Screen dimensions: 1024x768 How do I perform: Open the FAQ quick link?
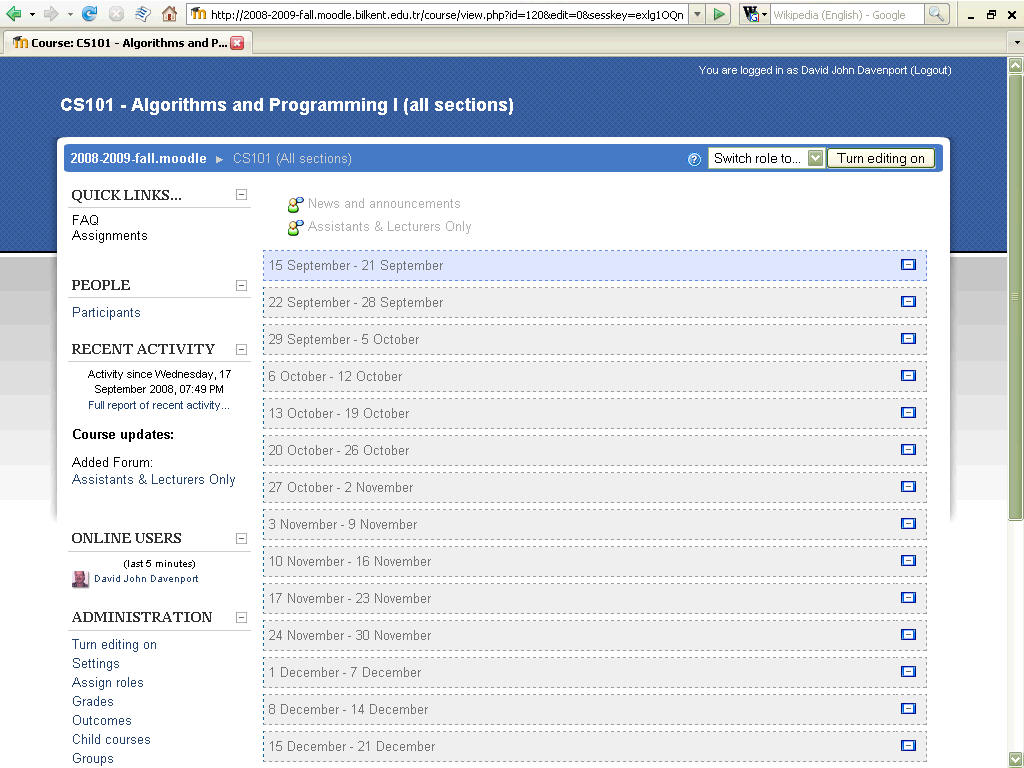pos(86,220)
